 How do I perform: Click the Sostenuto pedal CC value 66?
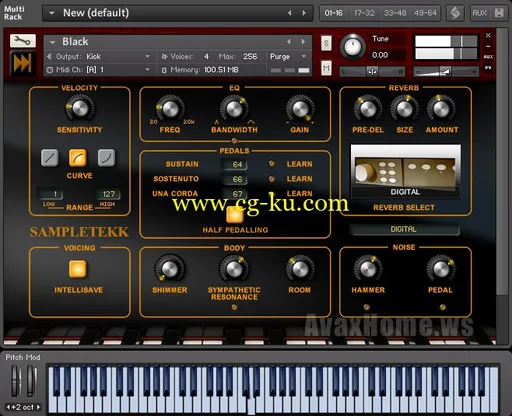235,179
